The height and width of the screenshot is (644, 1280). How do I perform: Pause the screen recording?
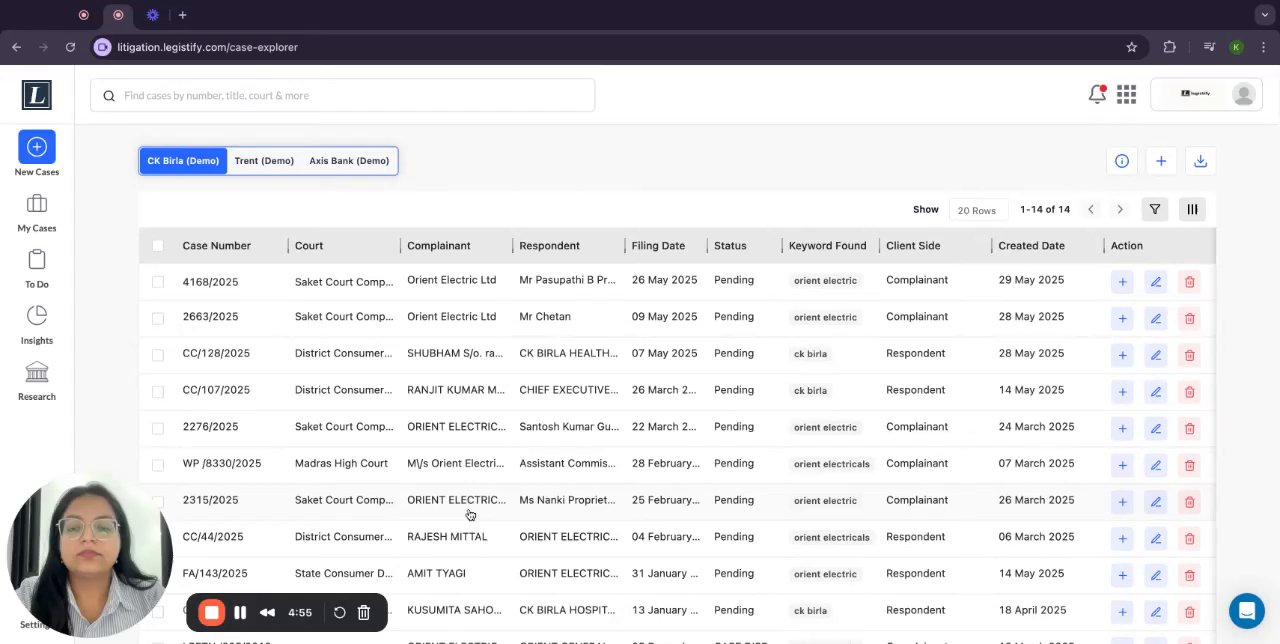[240, 613]
